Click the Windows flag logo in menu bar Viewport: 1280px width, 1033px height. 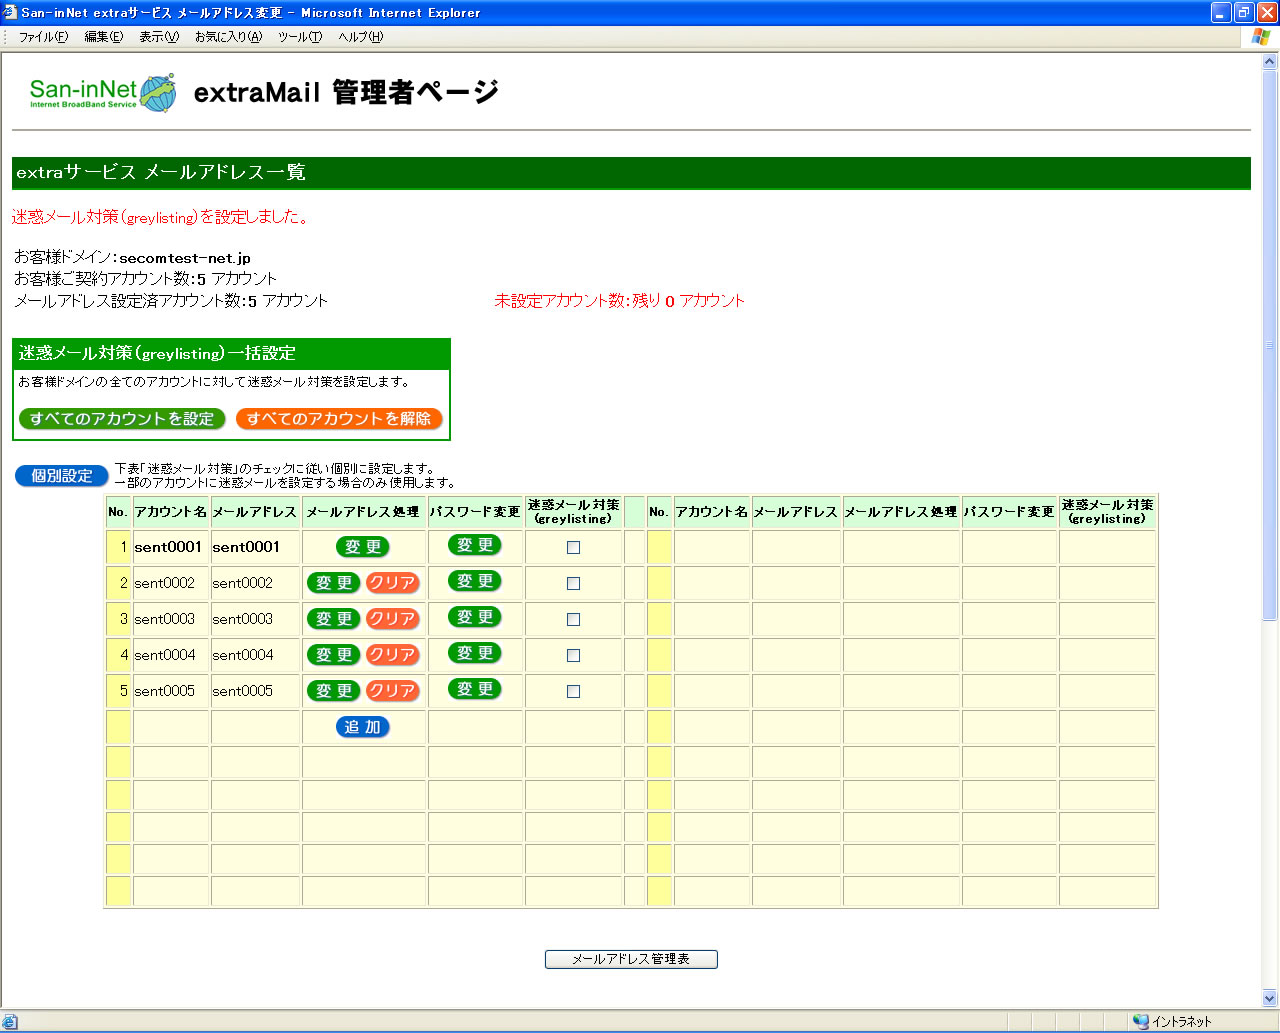point(1261,37)
